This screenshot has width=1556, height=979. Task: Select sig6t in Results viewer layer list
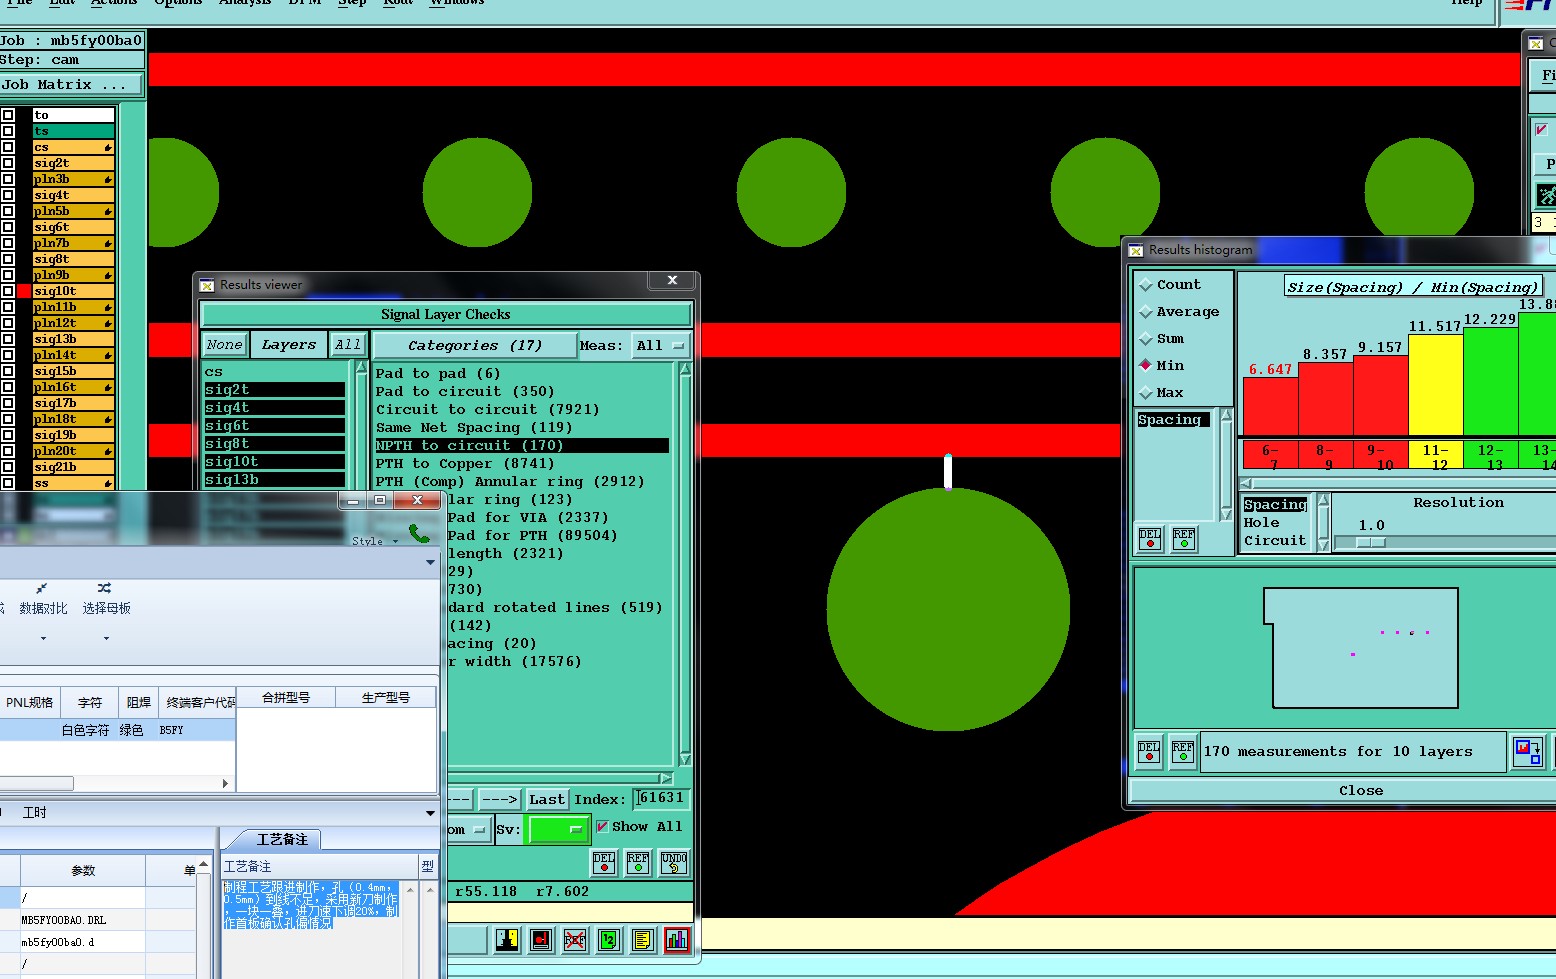274,426
